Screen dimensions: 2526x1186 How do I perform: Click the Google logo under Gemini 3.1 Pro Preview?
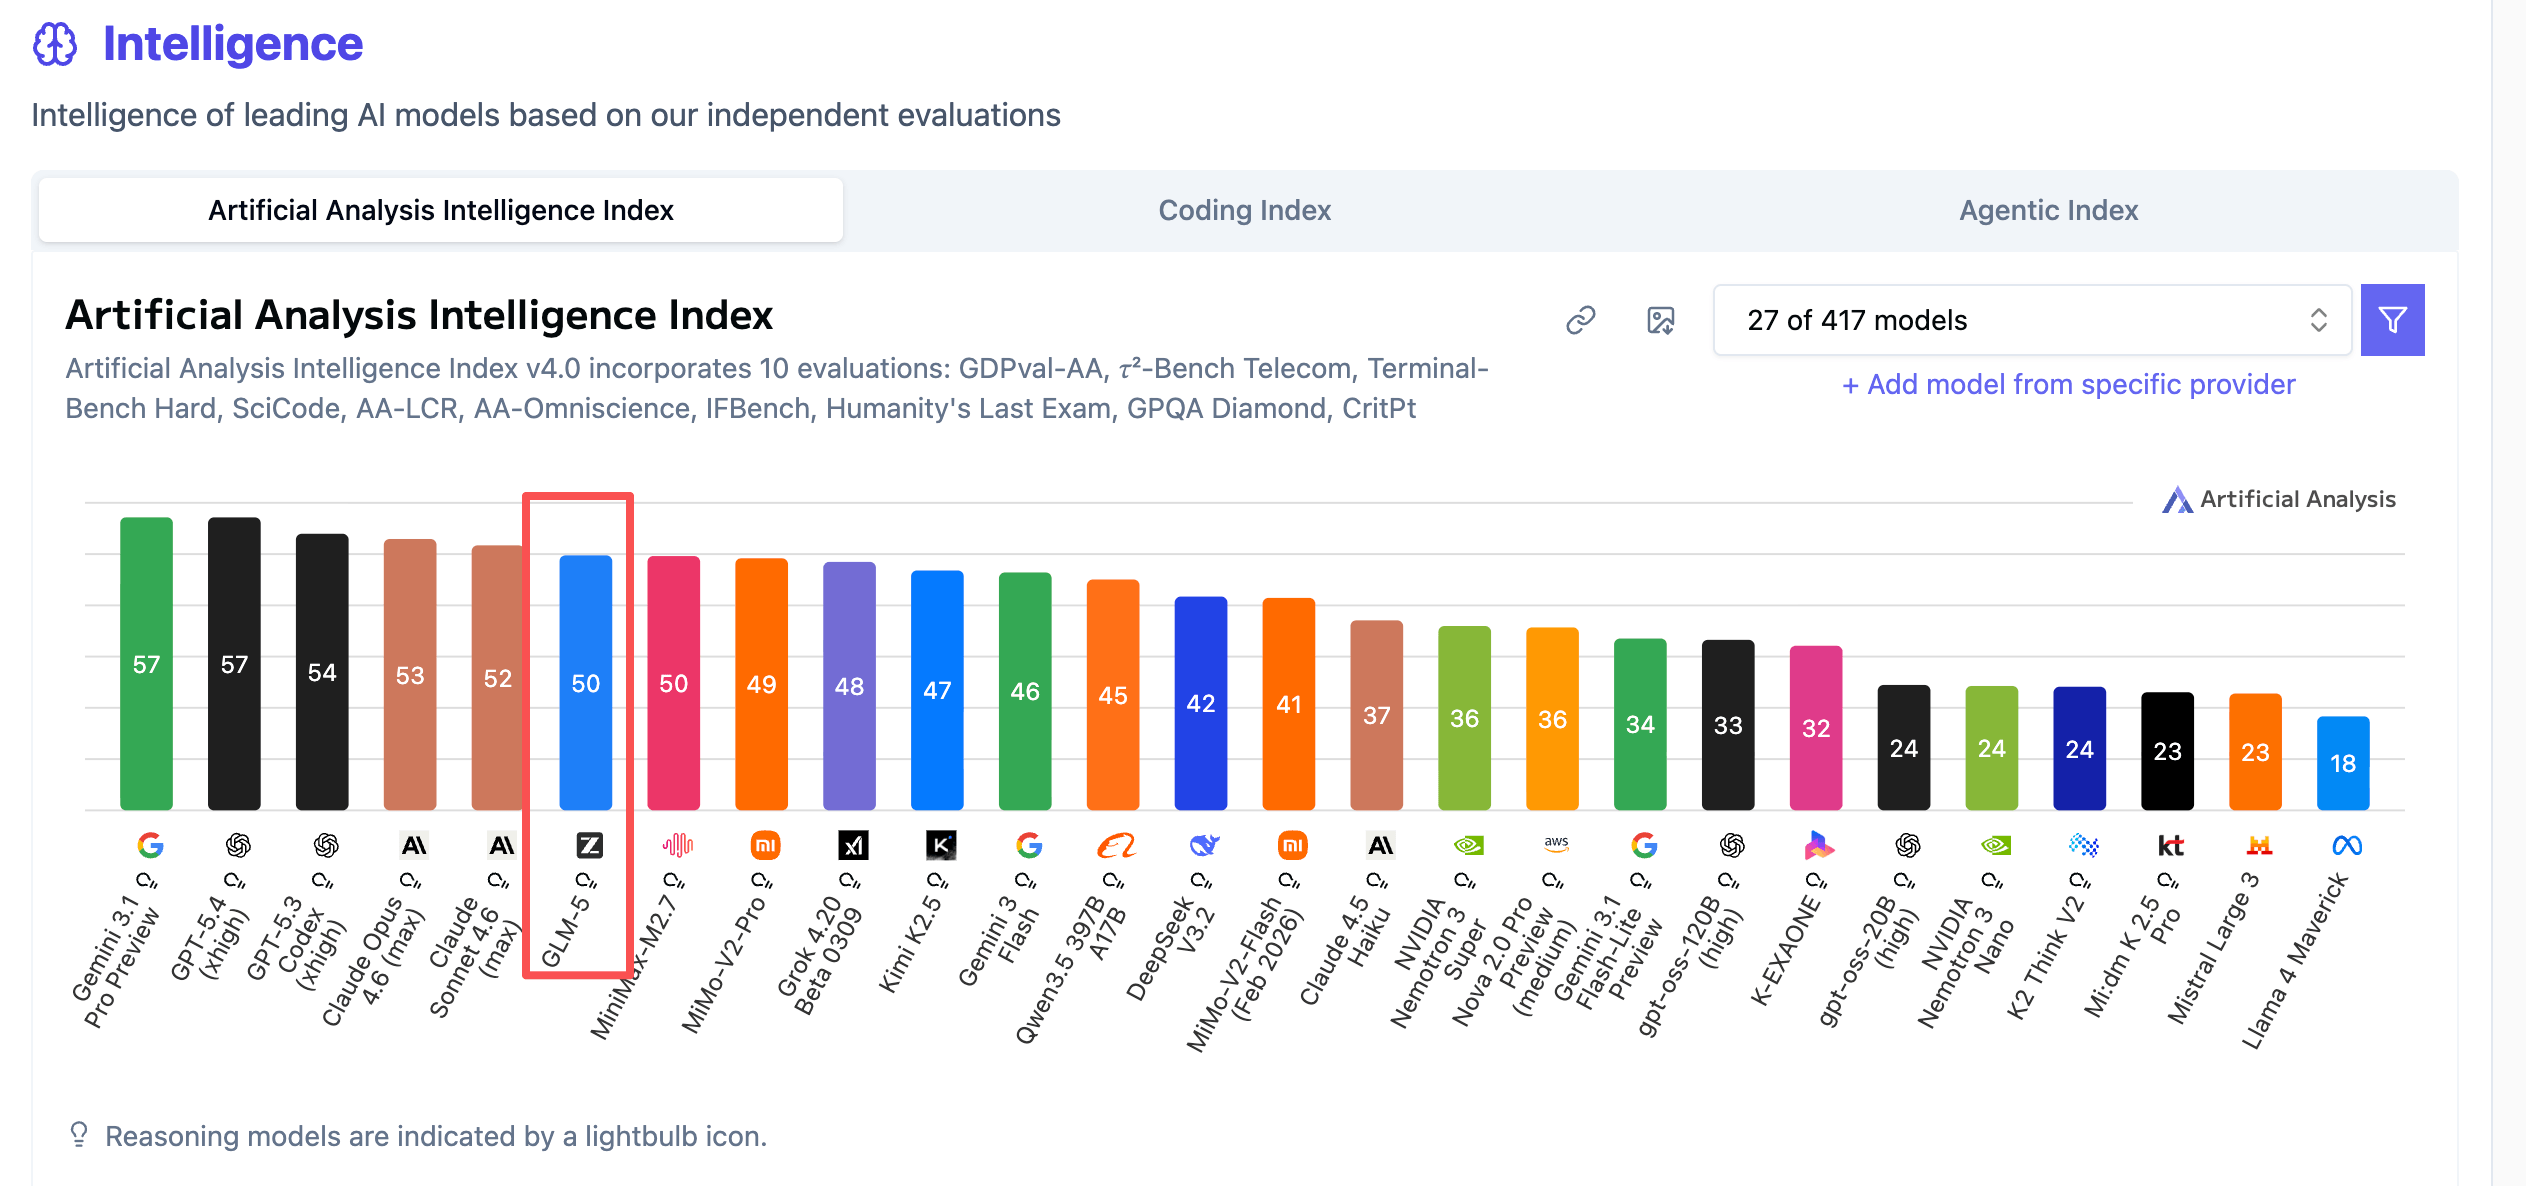[150, 846]
